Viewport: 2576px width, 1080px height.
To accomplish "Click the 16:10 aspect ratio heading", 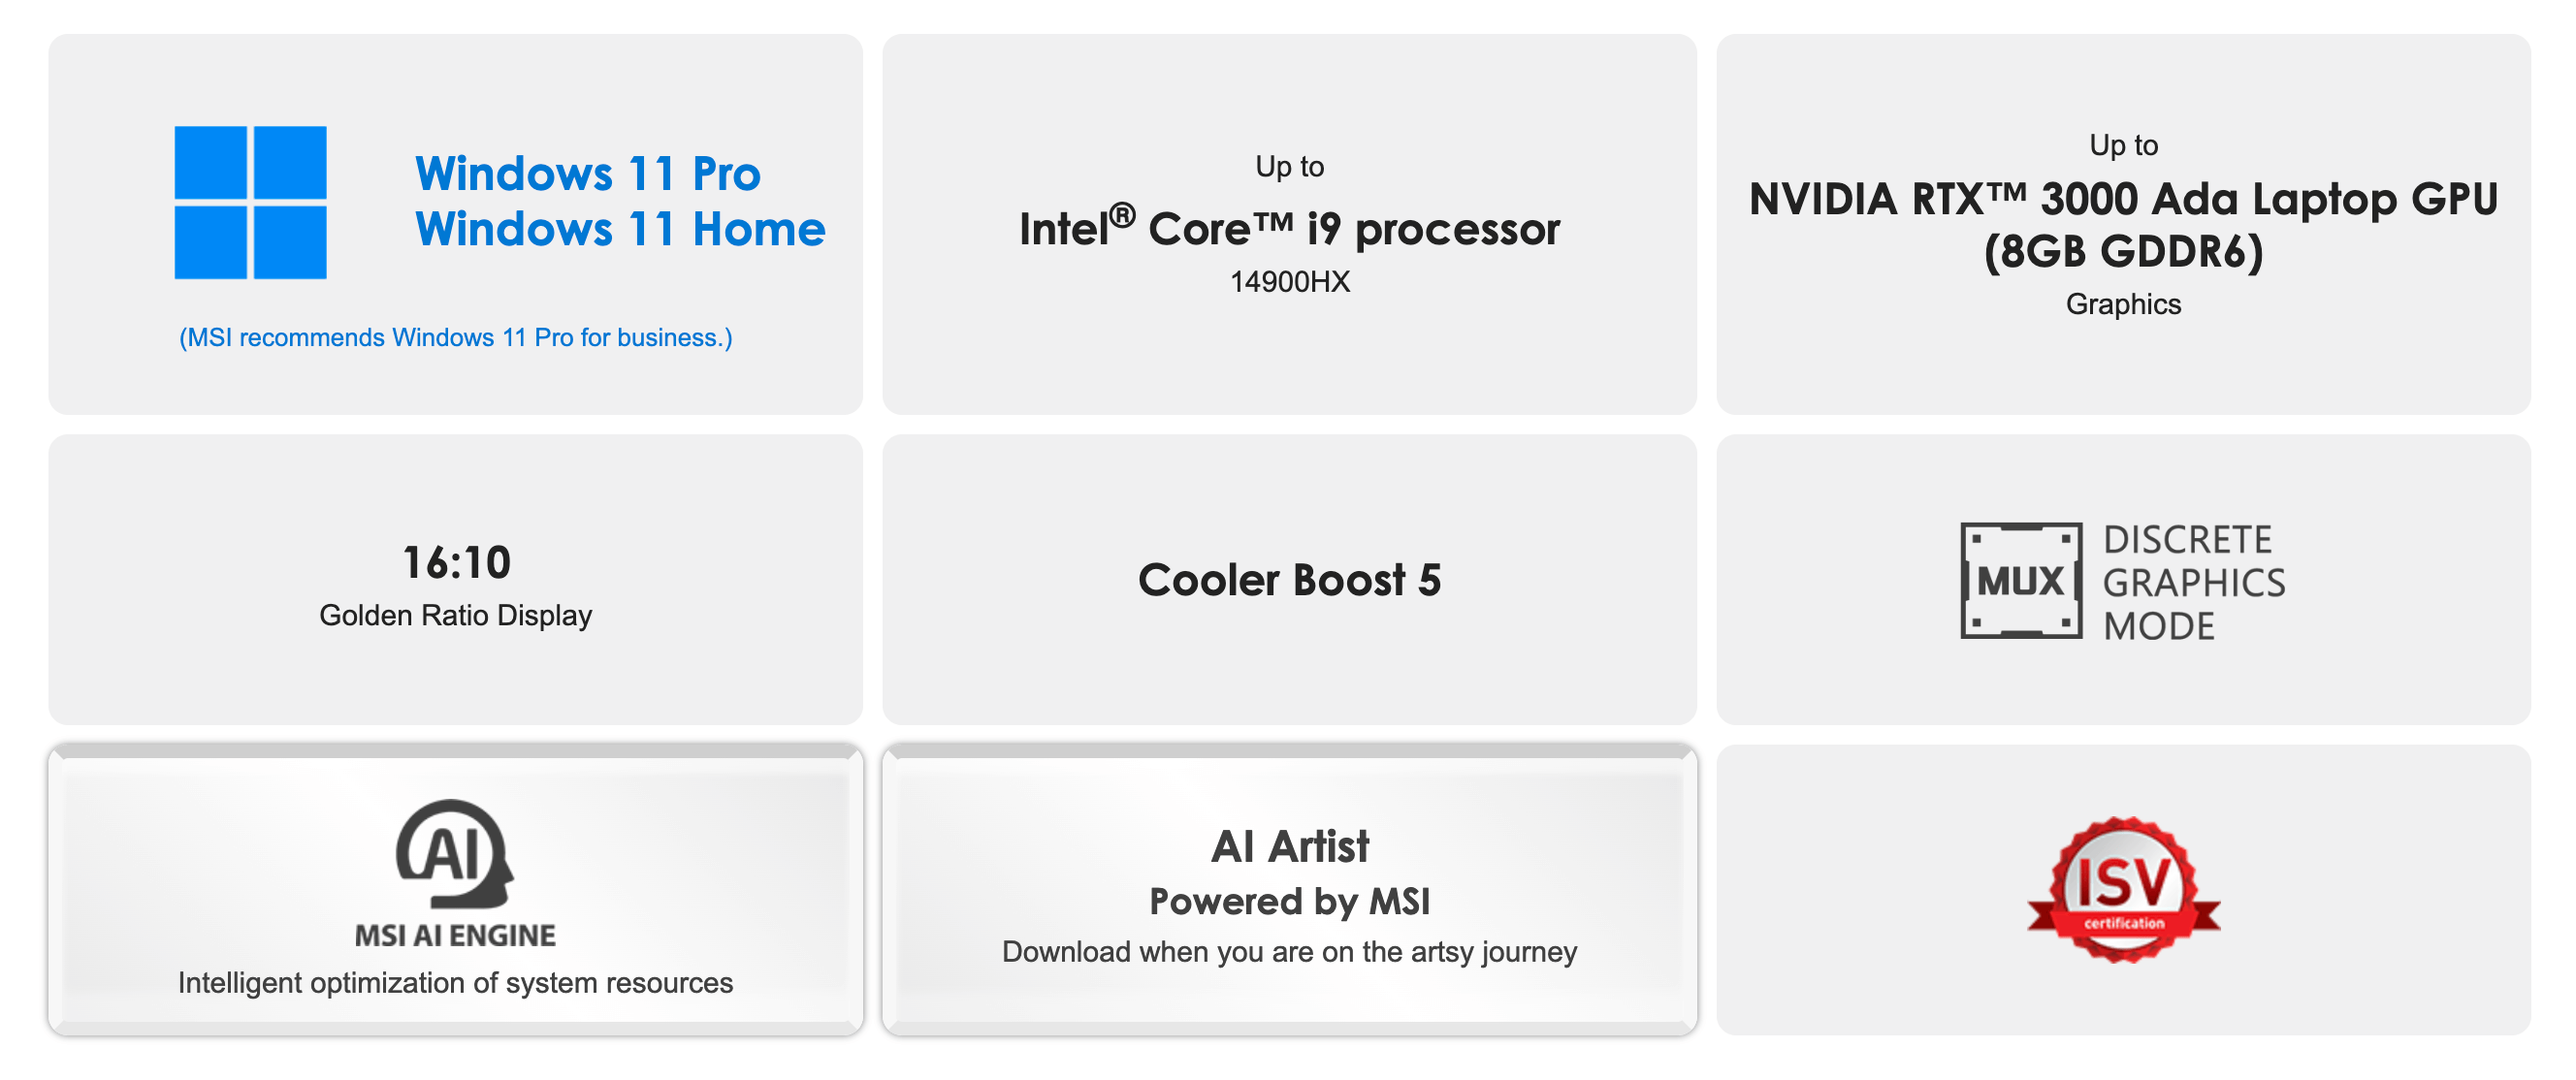I will pyautogui.click(x=456, y=563).
